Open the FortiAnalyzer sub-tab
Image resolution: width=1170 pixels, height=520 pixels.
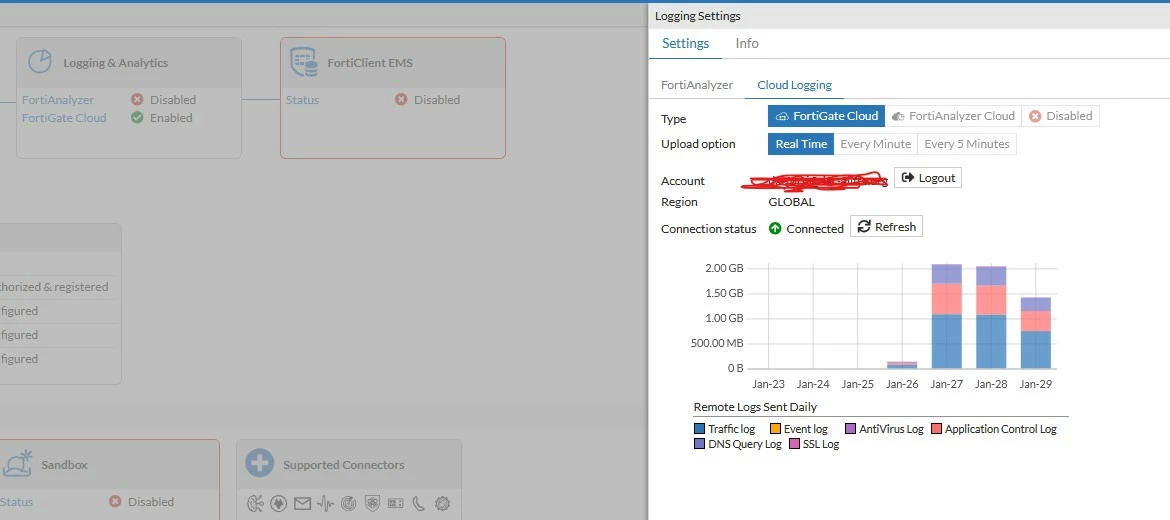tap(697, 85)
